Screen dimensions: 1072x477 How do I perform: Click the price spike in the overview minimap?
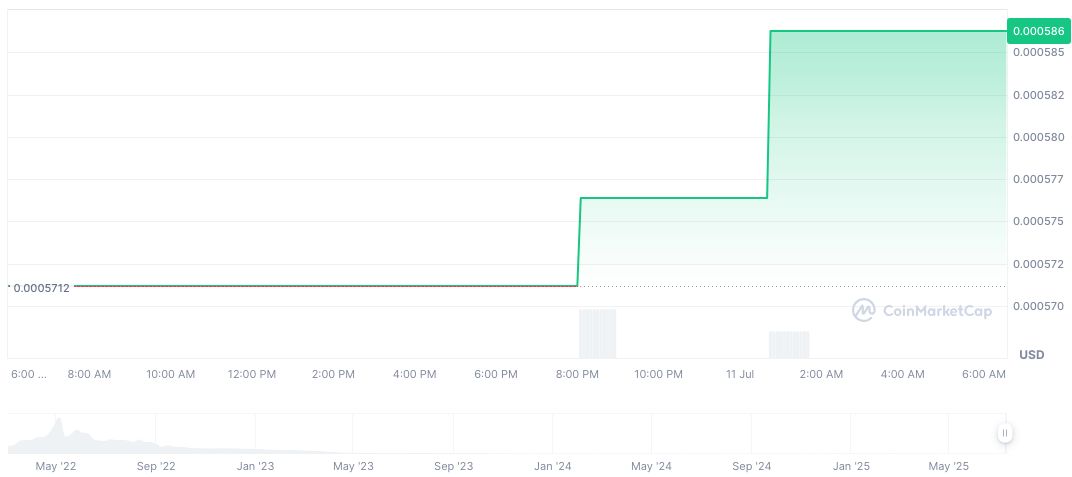coord(59,428)
